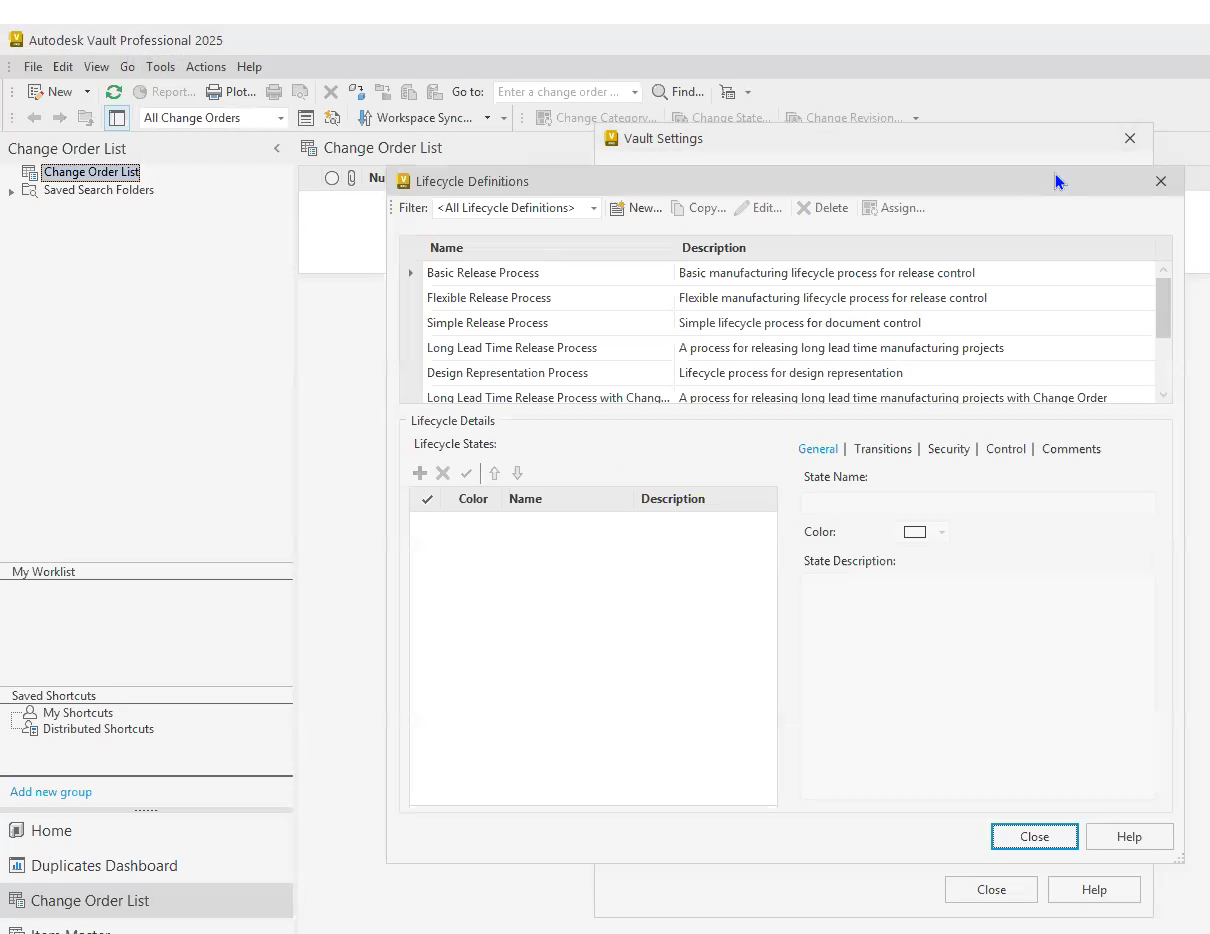
Task: Open the All Lifecycle Definitions filter dropdown
Action: point(516,208)
